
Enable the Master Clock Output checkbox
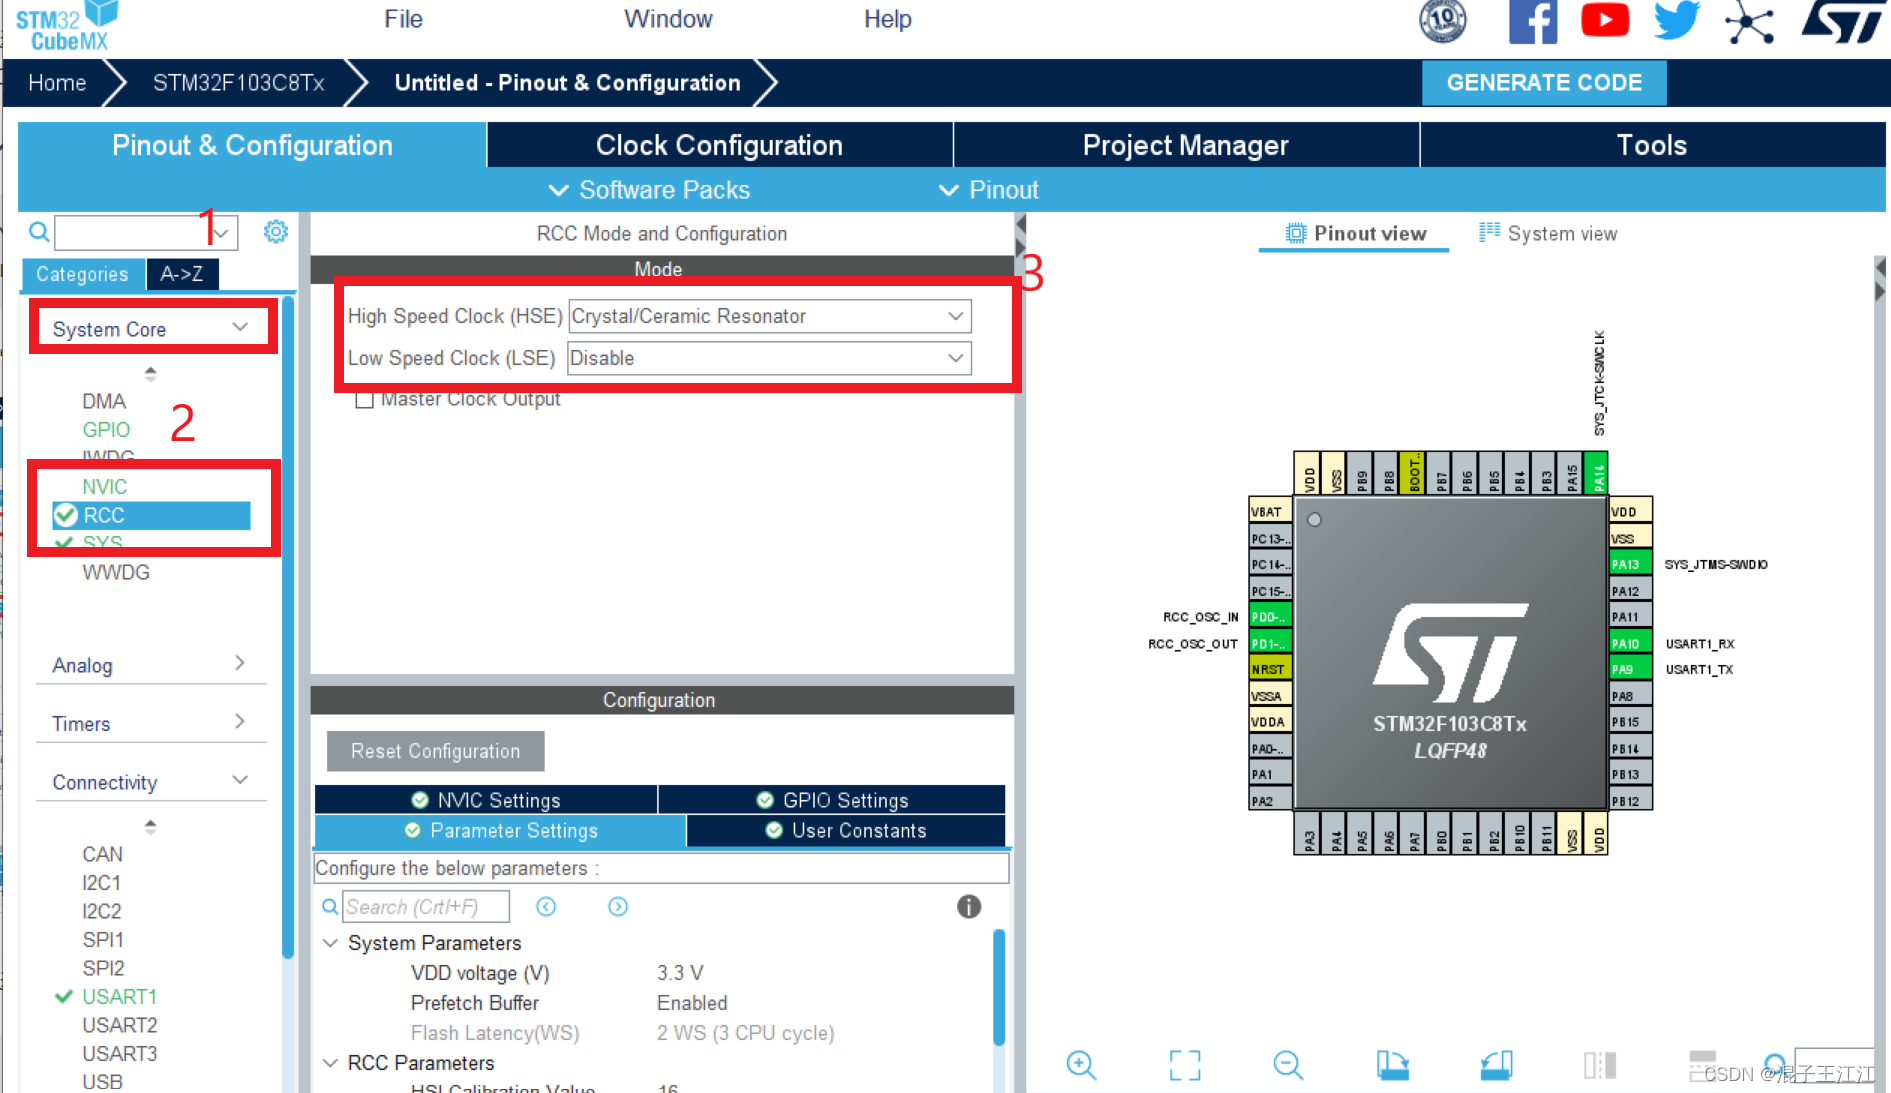click(365, 399)
